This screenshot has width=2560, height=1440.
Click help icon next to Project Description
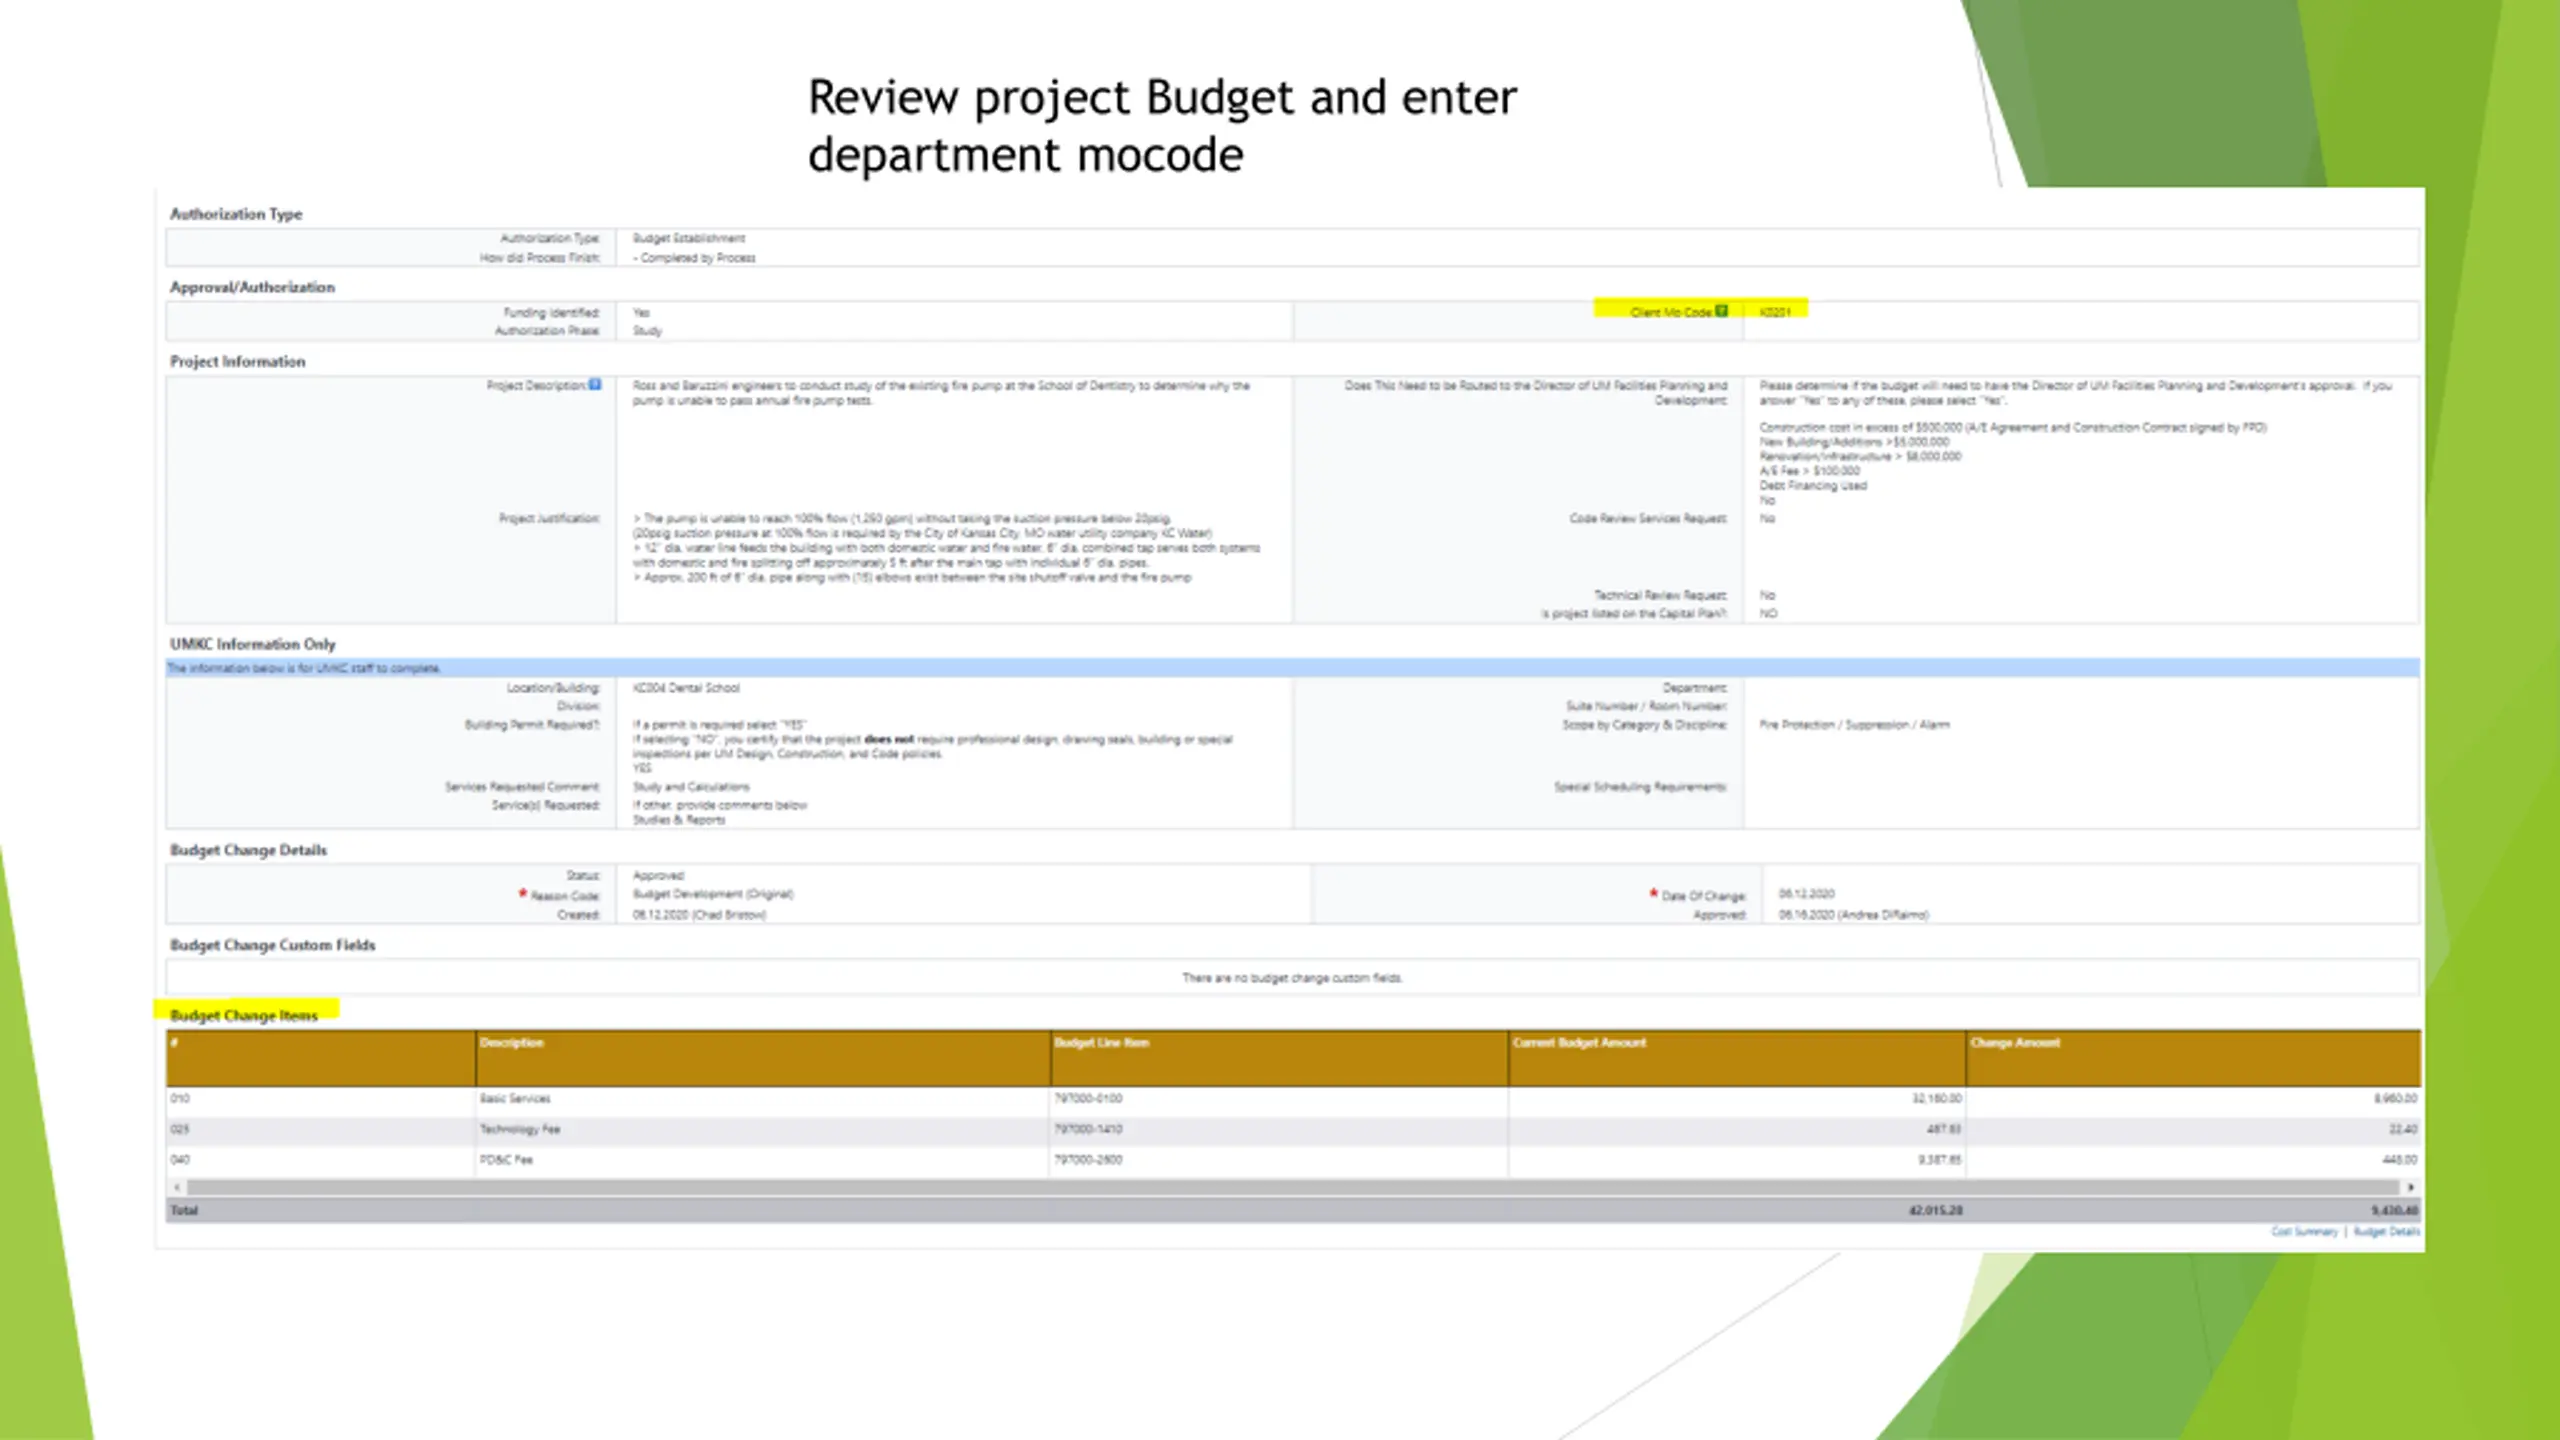(595, 385)
